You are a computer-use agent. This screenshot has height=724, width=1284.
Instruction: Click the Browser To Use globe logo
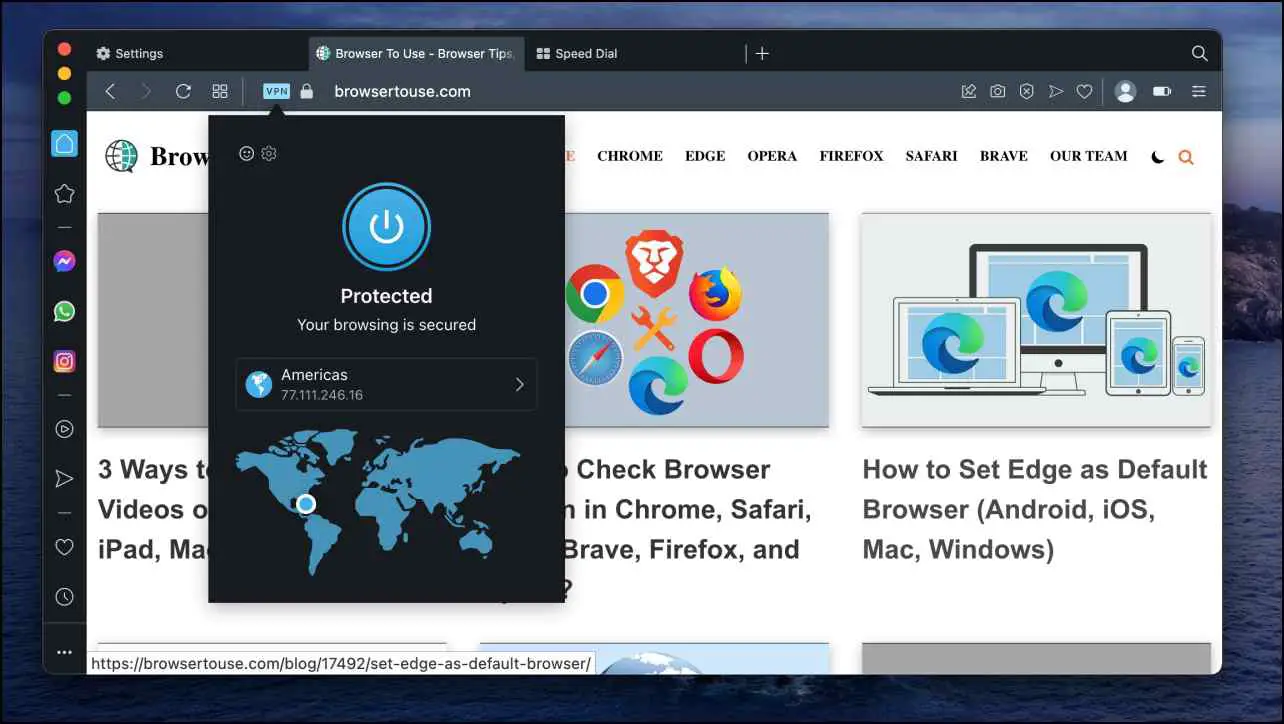tap(121, 156)
